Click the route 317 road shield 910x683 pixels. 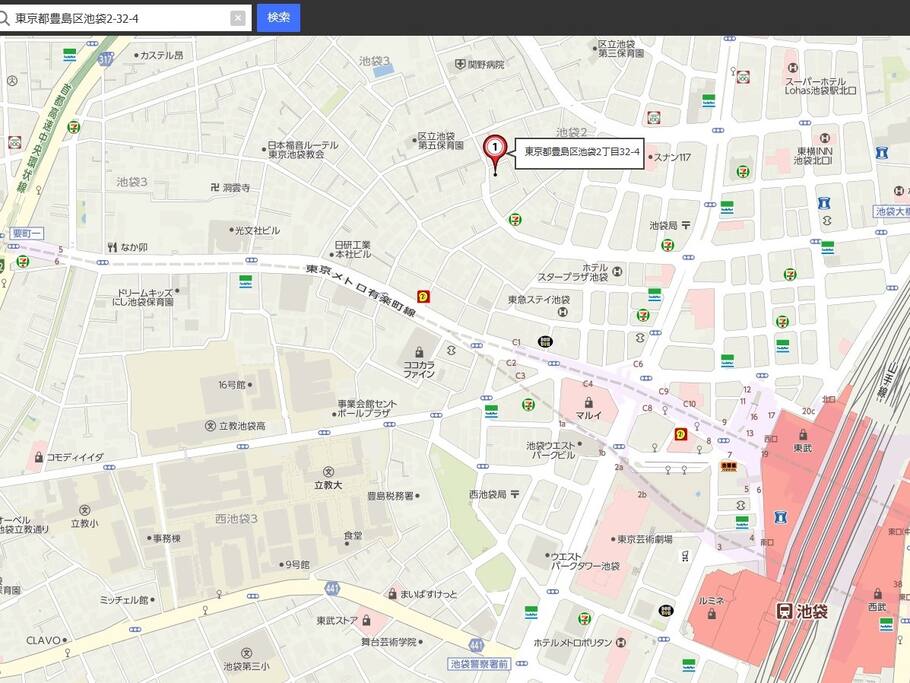pos(106,59)
